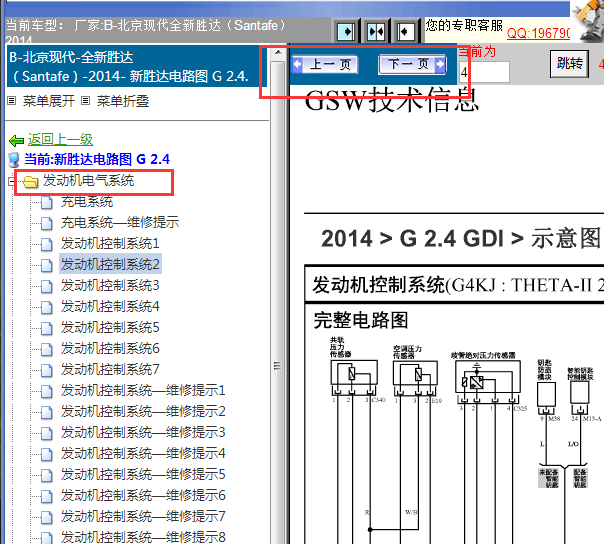Click page icon beside 发动机控制系统7
604x544 pixels.
(47, 370)
